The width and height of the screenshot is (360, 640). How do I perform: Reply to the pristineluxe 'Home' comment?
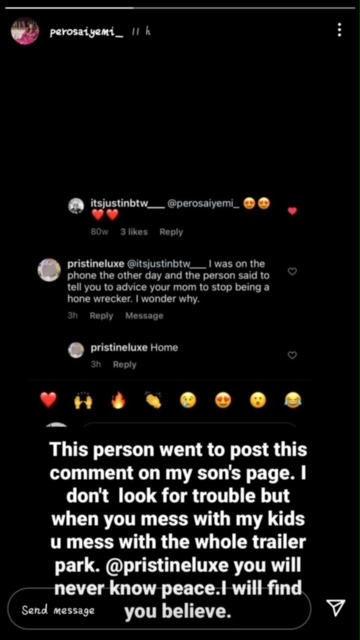(124, 364)
